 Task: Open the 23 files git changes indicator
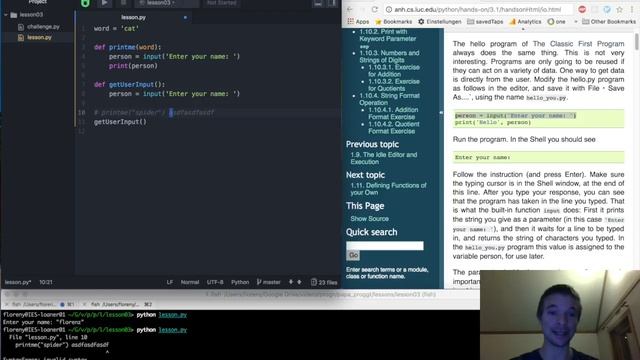[x=324, y=282]
